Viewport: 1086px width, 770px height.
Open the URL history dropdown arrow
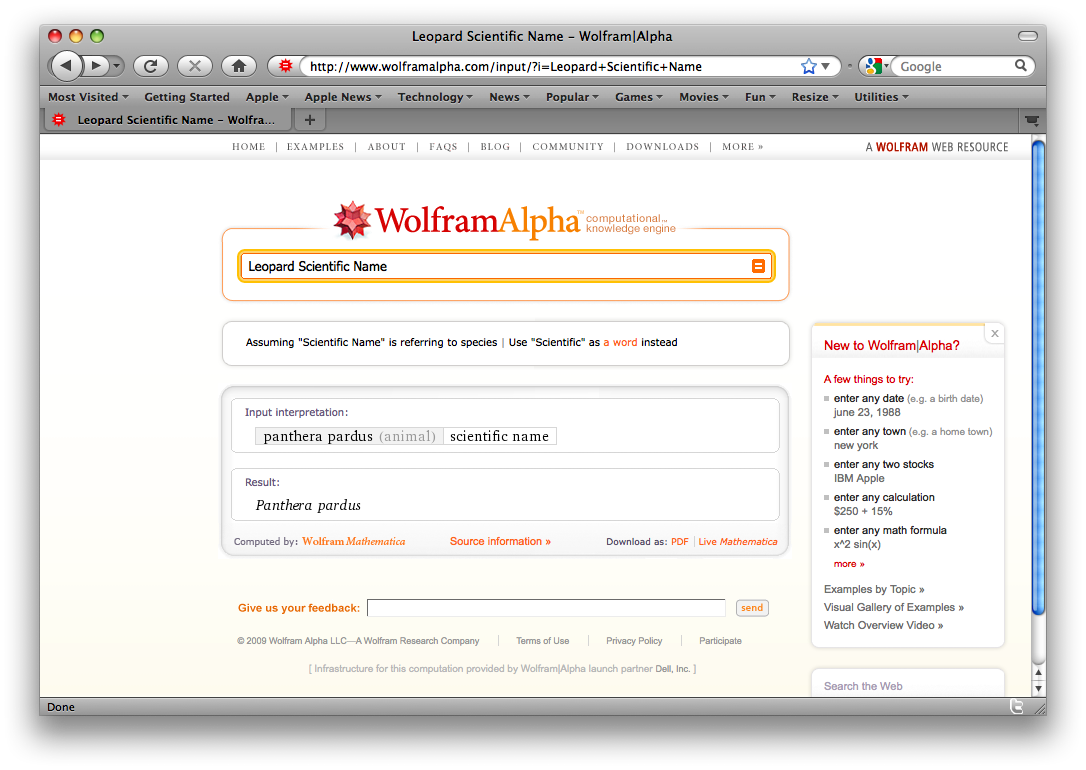826,66
